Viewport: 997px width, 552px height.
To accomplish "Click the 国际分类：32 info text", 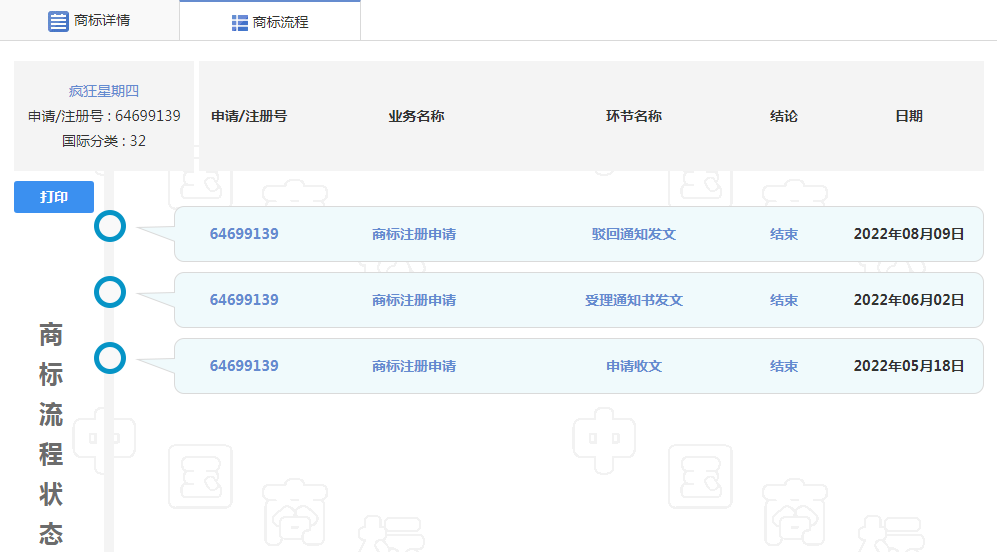I will [x=104, y=141].
